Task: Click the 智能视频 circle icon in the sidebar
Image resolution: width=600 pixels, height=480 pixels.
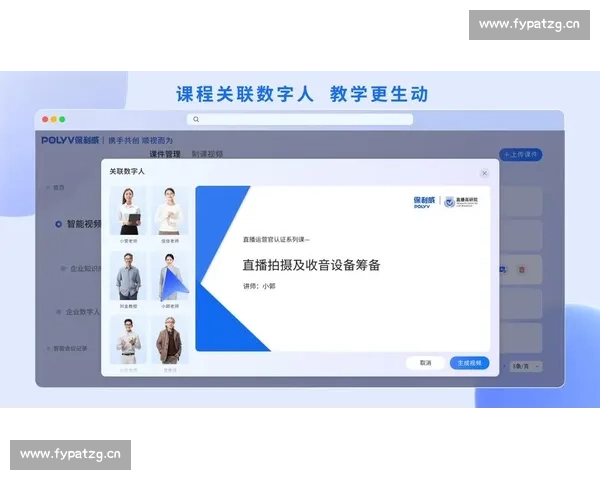Action: coord(59,224)
